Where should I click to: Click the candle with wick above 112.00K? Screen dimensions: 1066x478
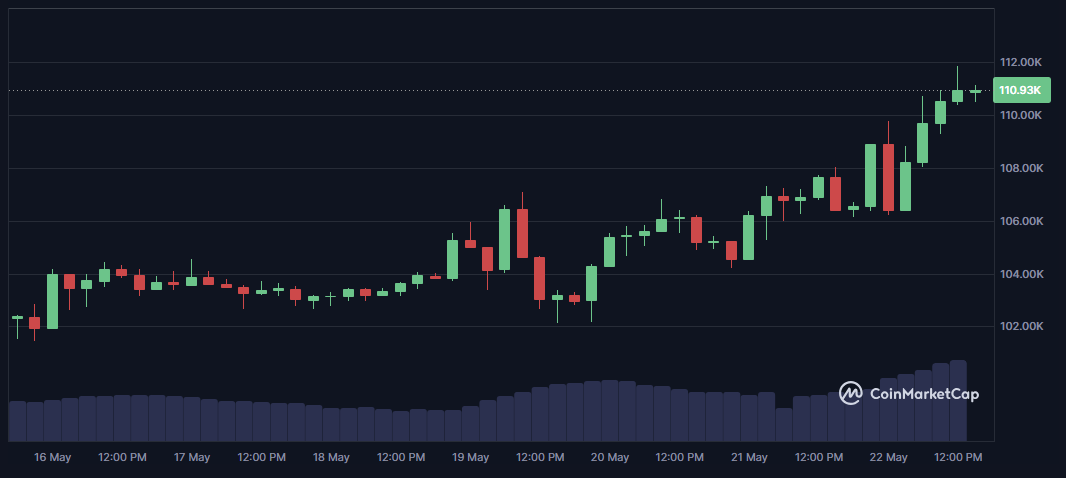[957, 86]
